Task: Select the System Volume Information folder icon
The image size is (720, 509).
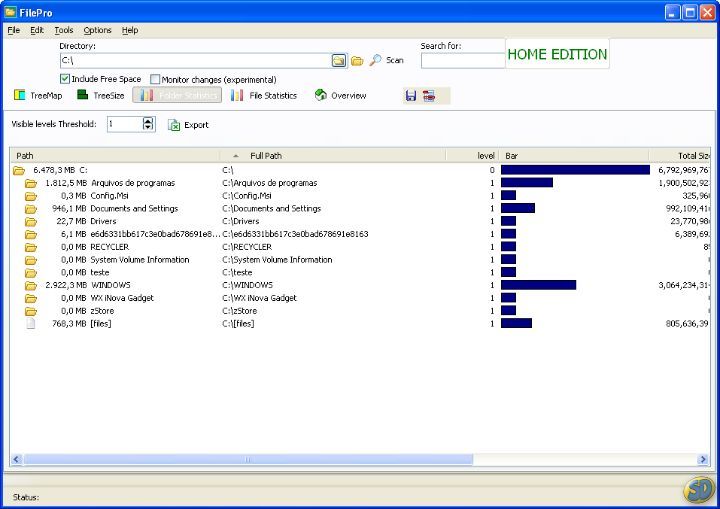Action: [31, 260]
